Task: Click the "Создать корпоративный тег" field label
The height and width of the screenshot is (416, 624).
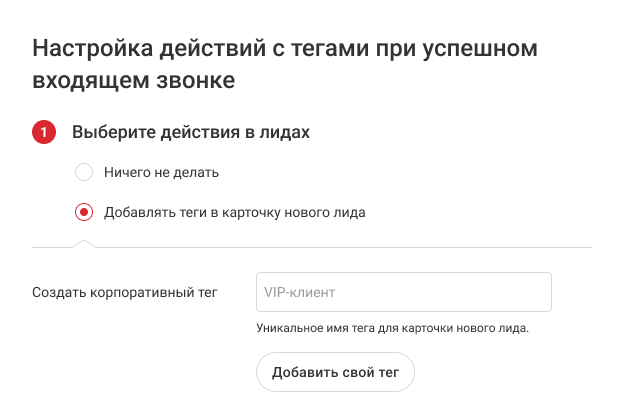Action: tap(125, 292)
